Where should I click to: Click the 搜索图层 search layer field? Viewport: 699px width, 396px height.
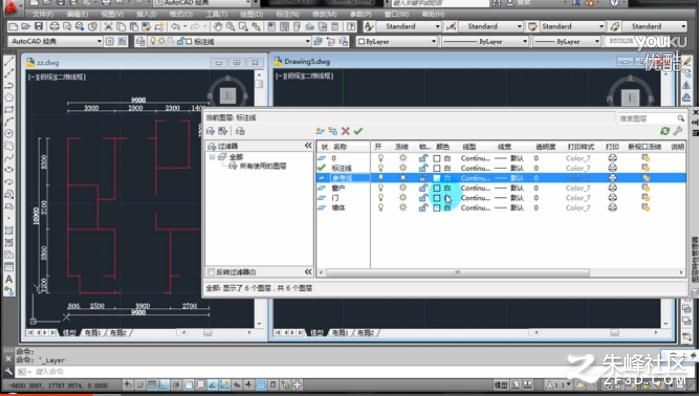coord(647,118)
